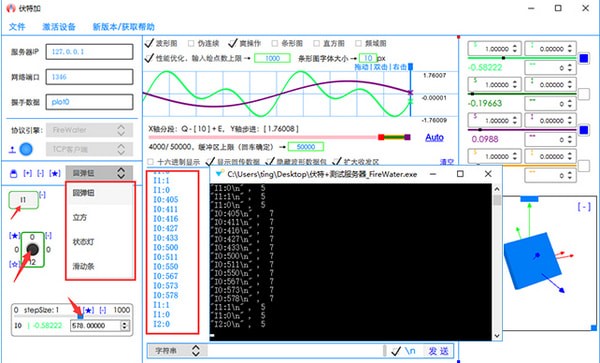Click the black joystick knob
The image size is (600, 363).
pos(33,249)
